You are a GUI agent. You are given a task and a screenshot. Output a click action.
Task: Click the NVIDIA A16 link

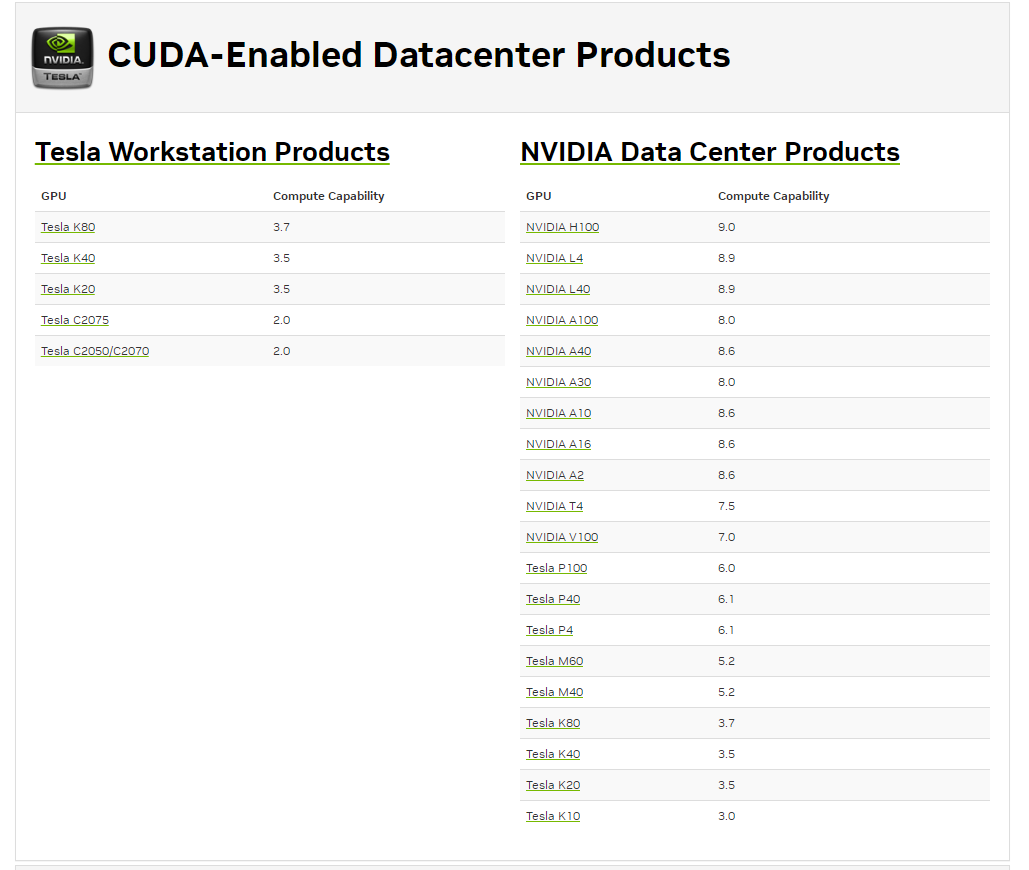[558, 444]
